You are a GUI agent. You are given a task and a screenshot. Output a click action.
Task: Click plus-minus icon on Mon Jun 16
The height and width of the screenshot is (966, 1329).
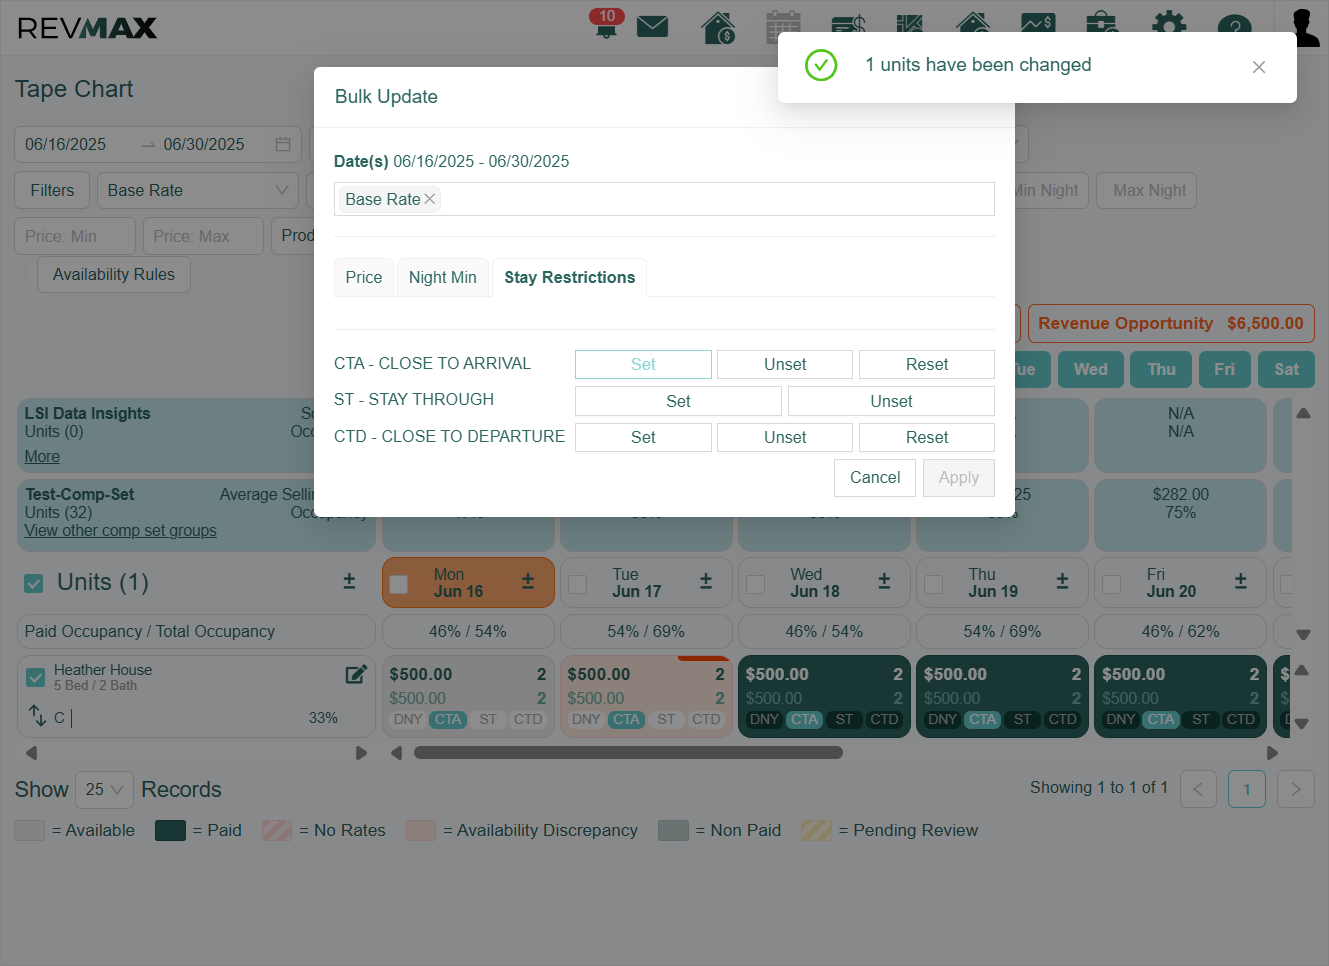click(x=528, y=581)
